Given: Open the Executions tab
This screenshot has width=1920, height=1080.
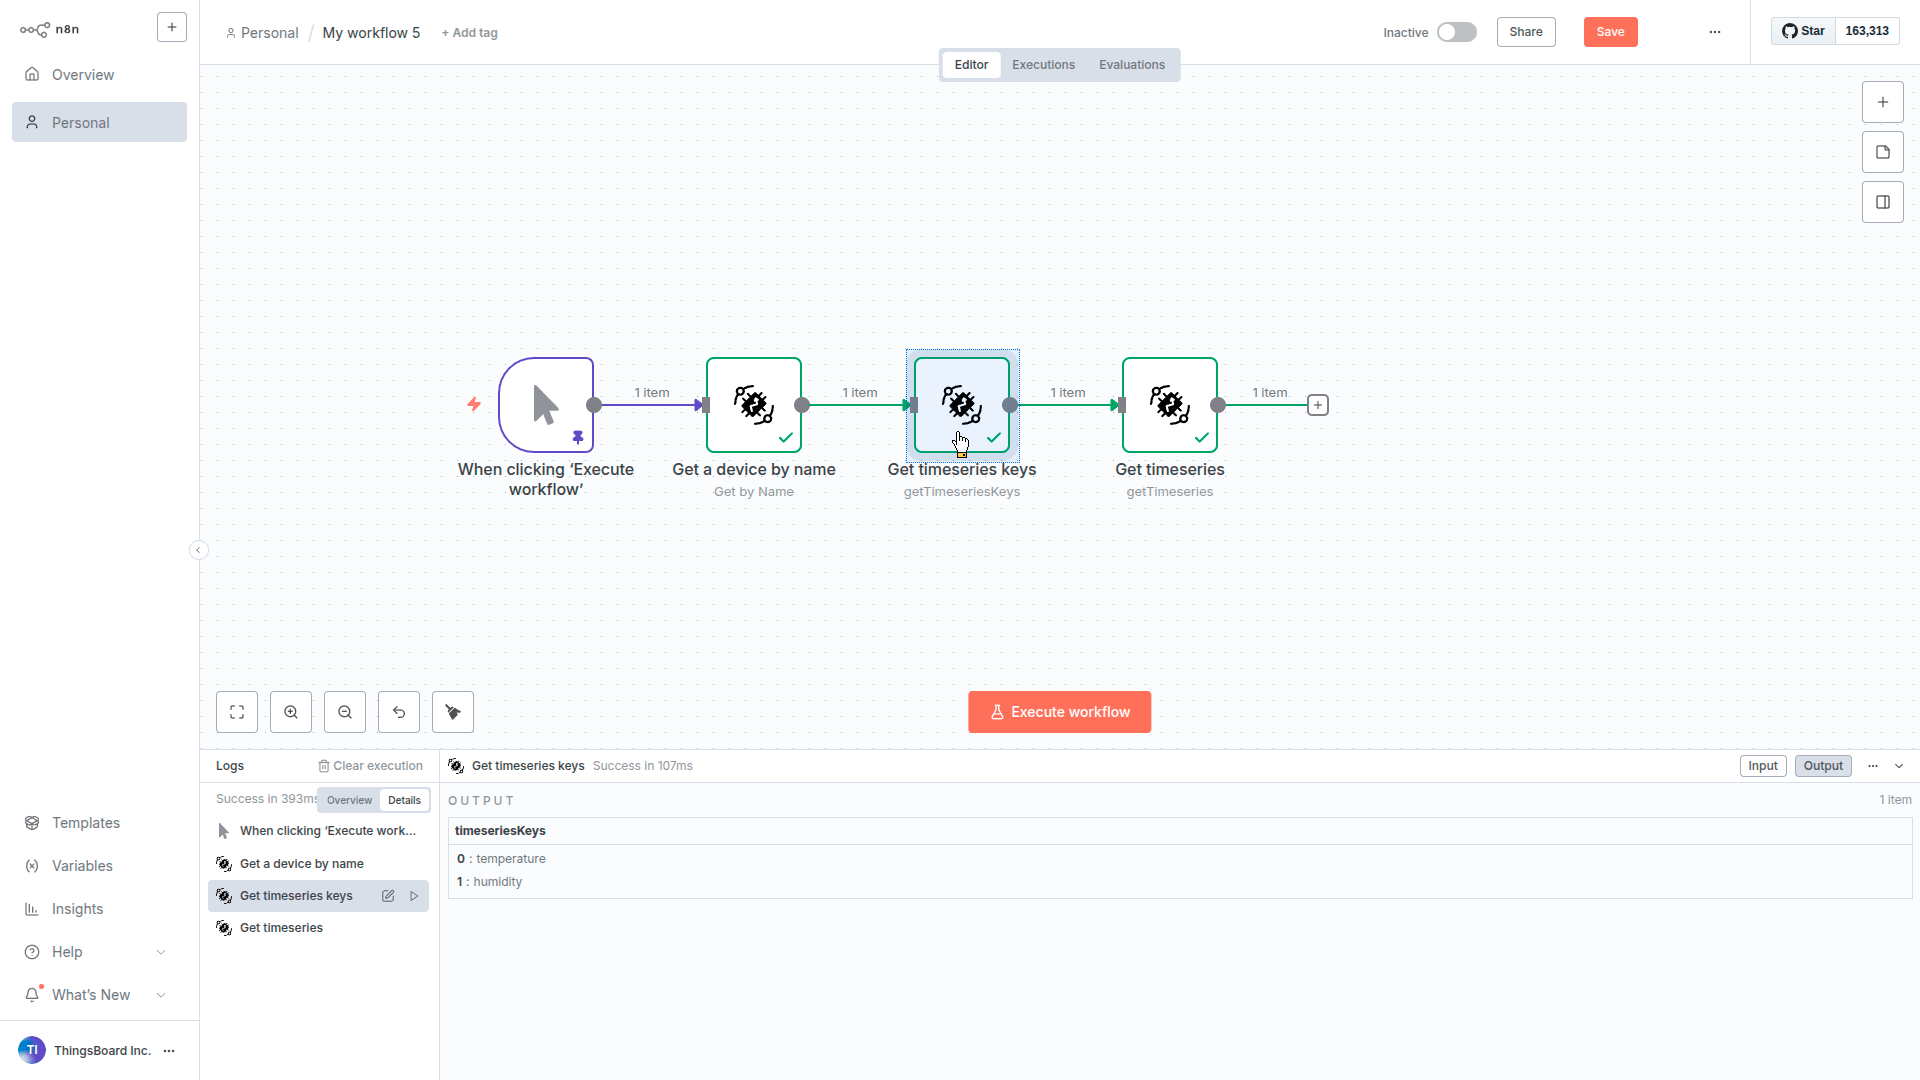Looking at the screenshot, I should pyautogui.click(x=1043, y=65).
